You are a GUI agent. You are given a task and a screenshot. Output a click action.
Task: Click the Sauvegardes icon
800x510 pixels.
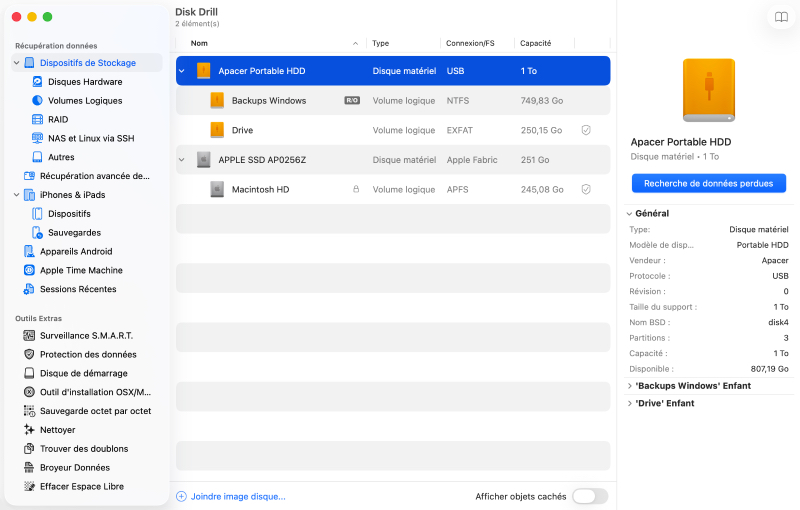tap(37, 233)
